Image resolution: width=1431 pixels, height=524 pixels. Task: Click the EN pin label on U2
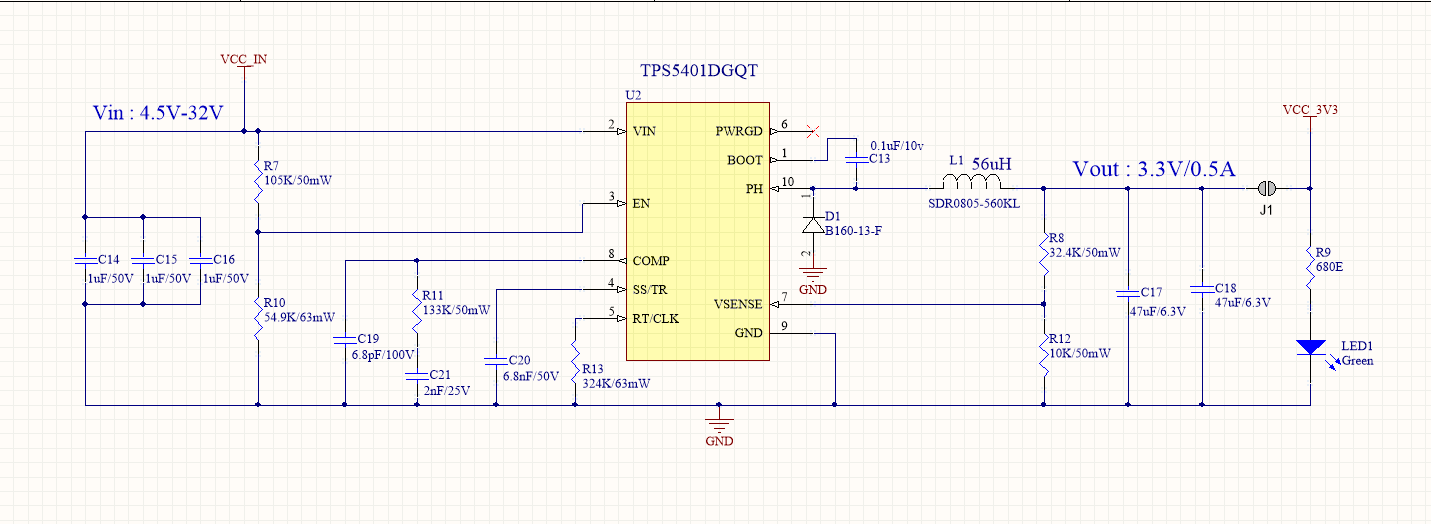point(642,203)
